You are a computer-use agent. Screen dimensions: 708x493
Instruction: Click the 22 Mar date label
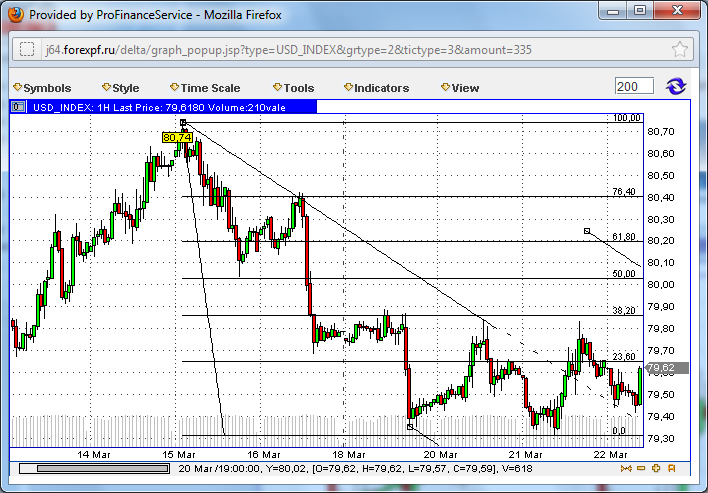[x=610, y=454]
